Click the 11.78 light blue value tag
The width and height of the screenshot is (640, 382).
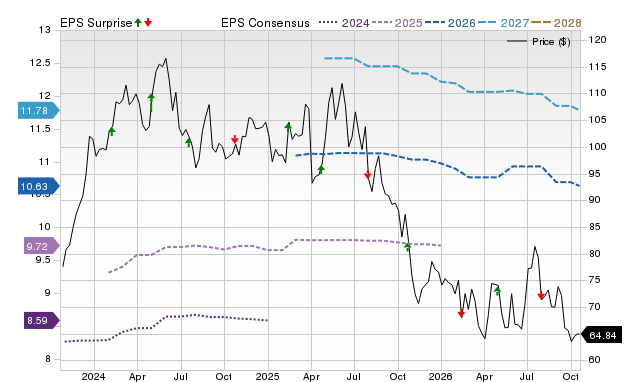pyautogui.click(x=38, y=111)
